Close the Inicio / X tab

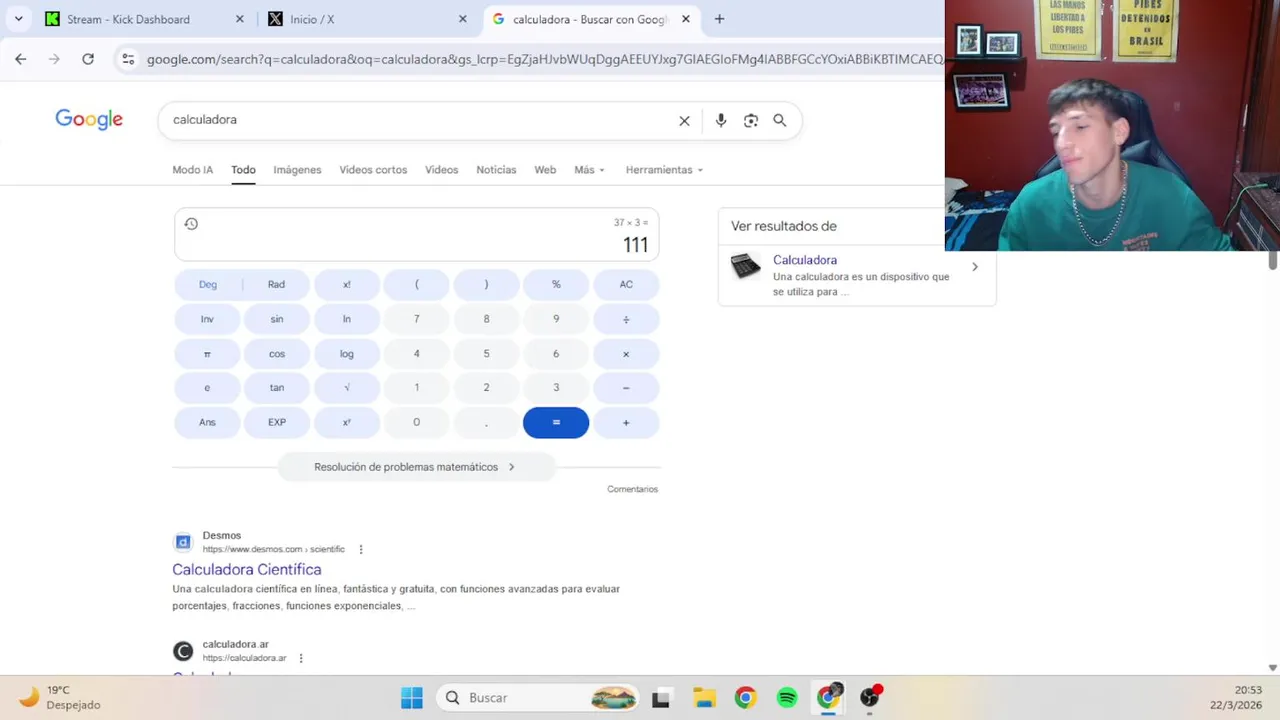pyautogui.click(x=462, y=19)
